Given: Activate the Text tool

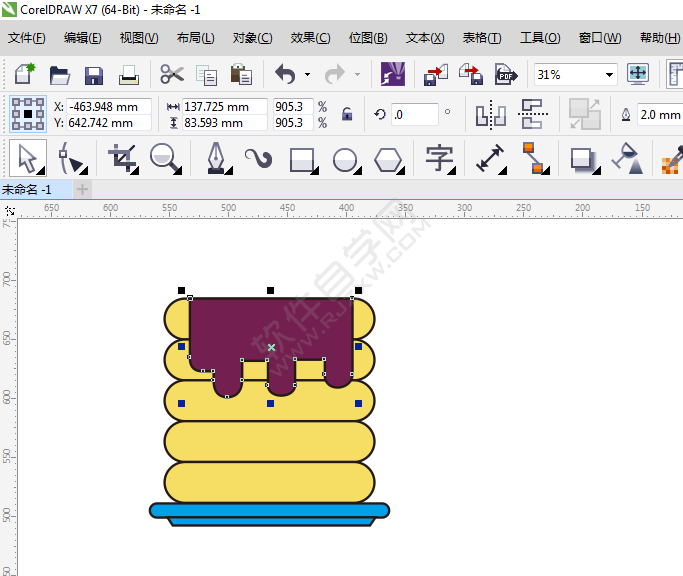Looking at the screenshot, I should pyautogui.click(x=439, y=158).
